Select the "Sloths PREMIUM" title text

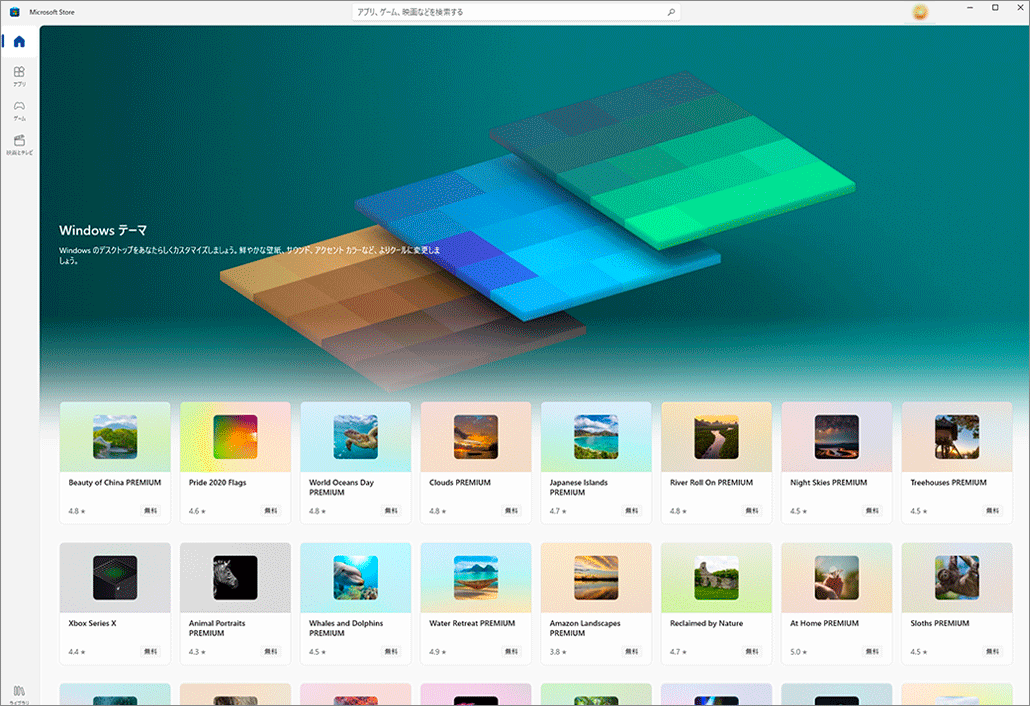point(940,623)
